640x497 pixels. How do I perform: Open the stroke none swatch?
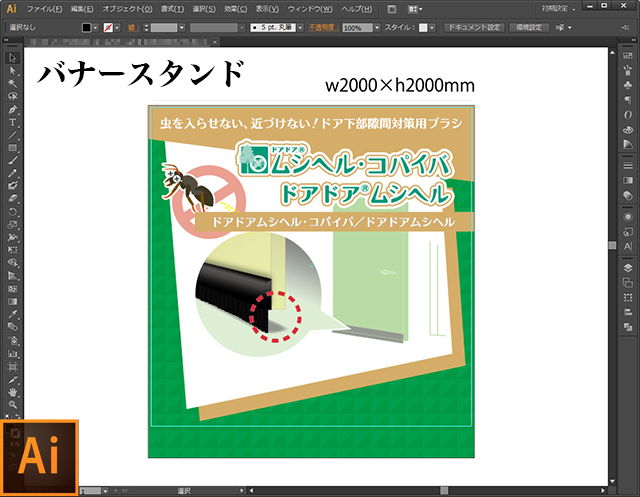point(108,27)
